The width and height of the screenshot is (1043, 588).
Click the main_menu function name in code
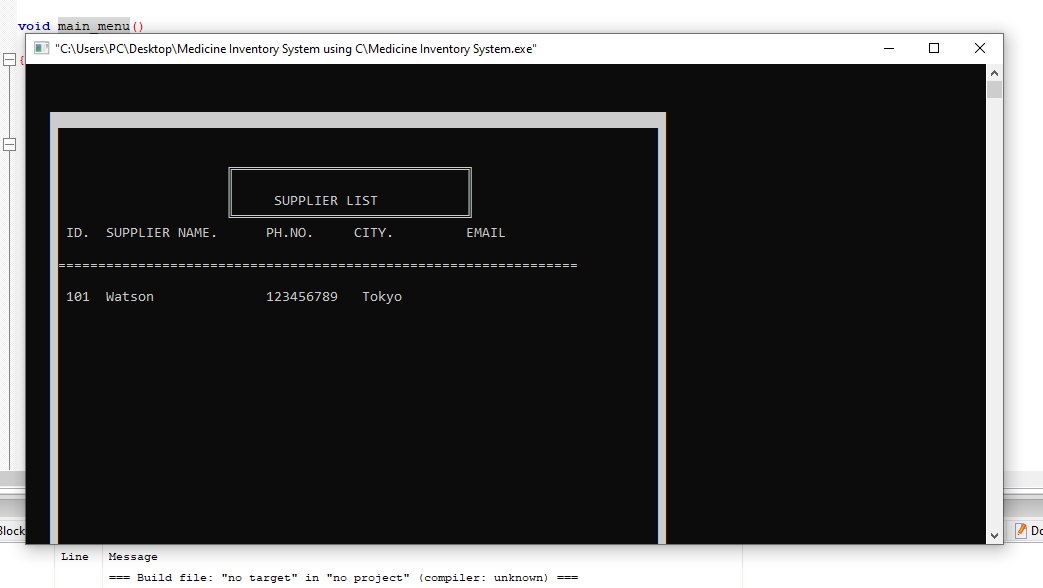(x=94, y=26)
